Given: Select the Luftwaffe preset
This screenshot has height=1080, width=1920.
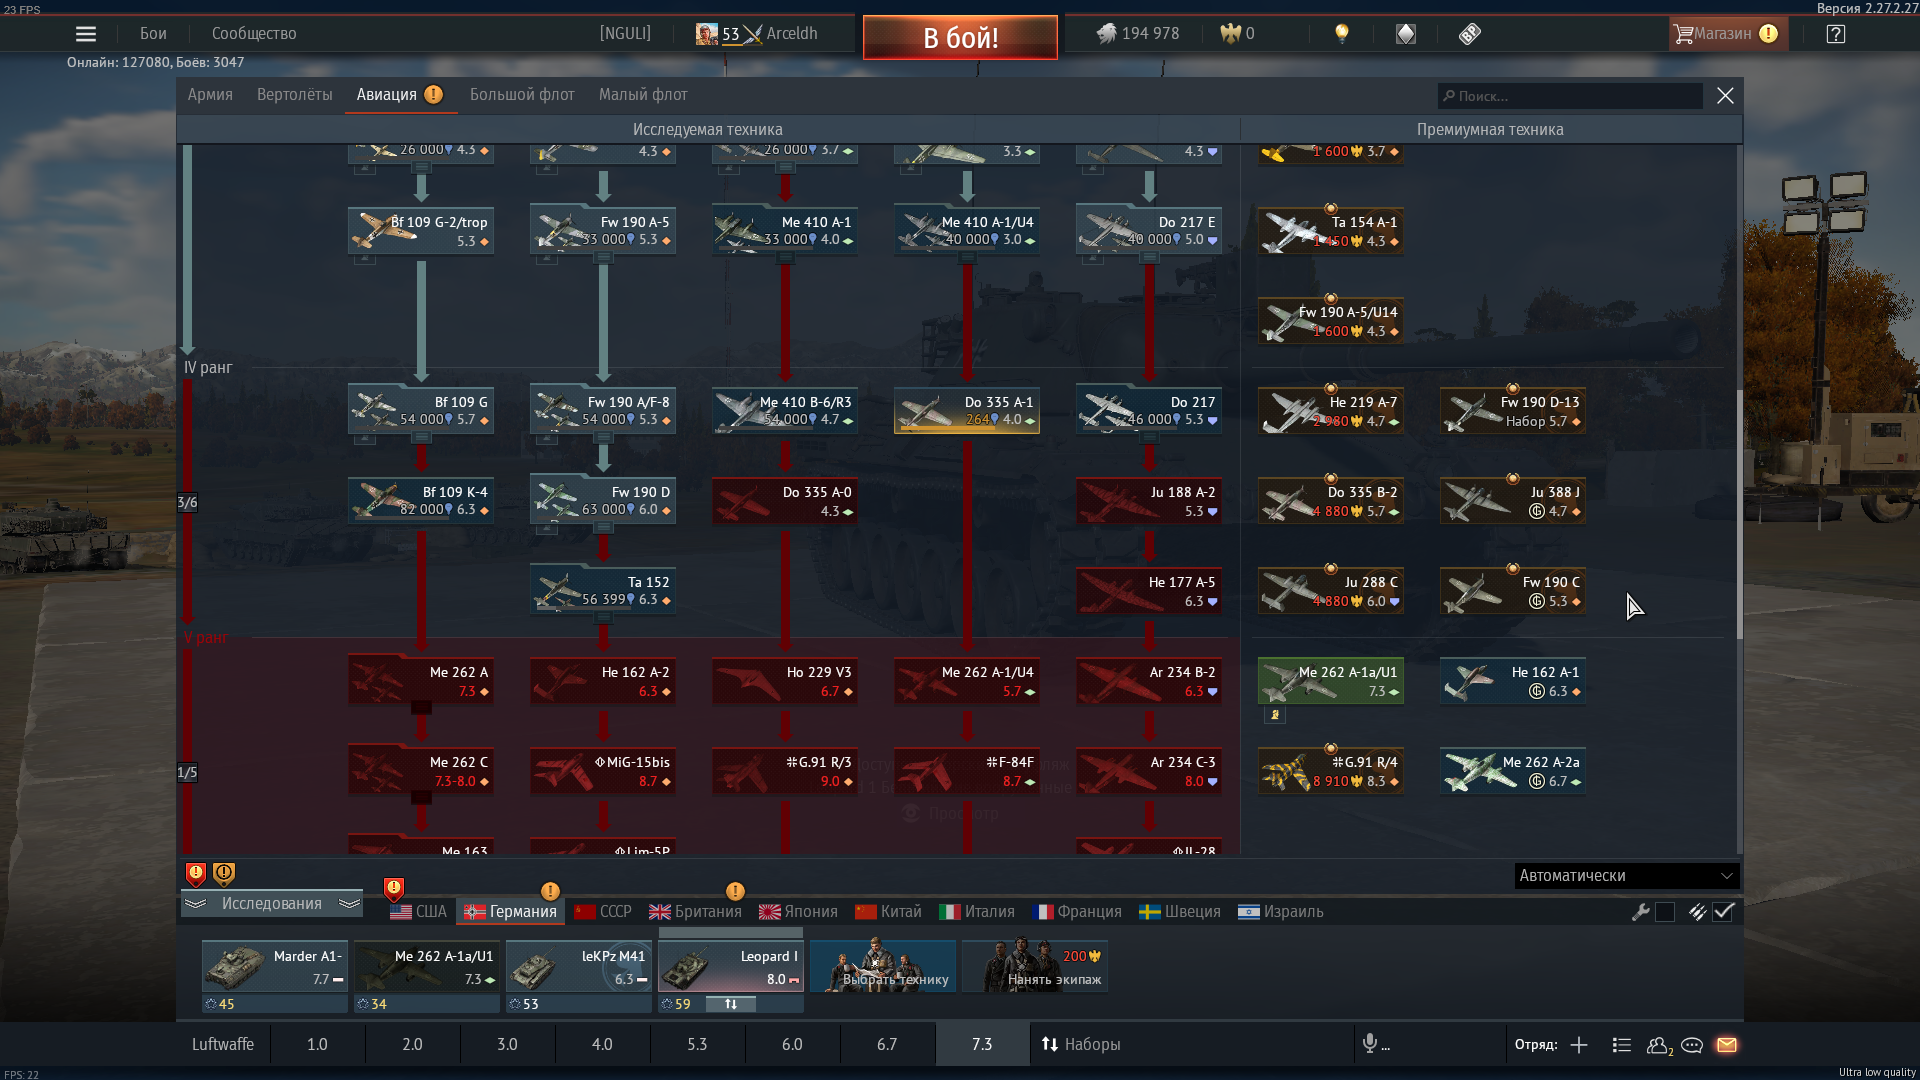Looking at the screenshot, I should click(222, 1044).
